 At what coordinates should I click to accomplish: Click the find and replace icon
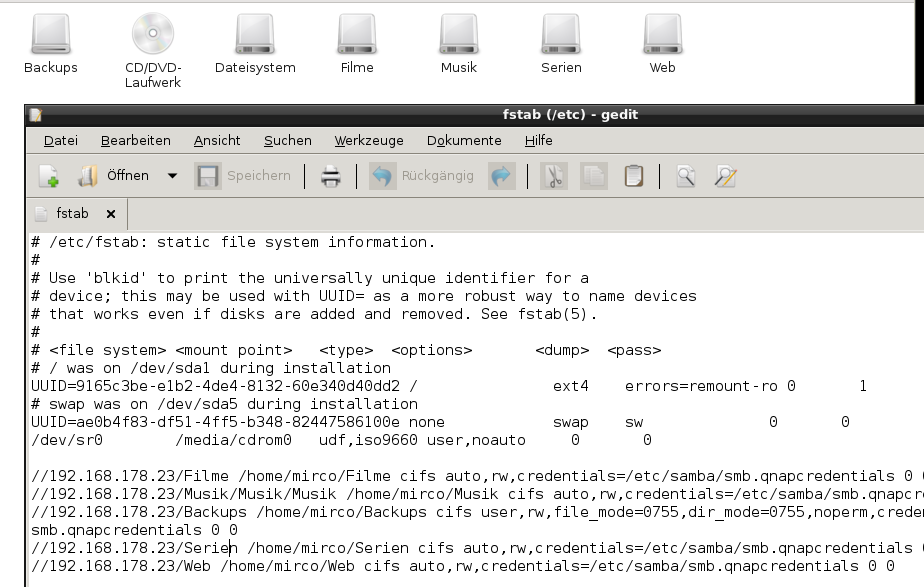coord(725,176)
